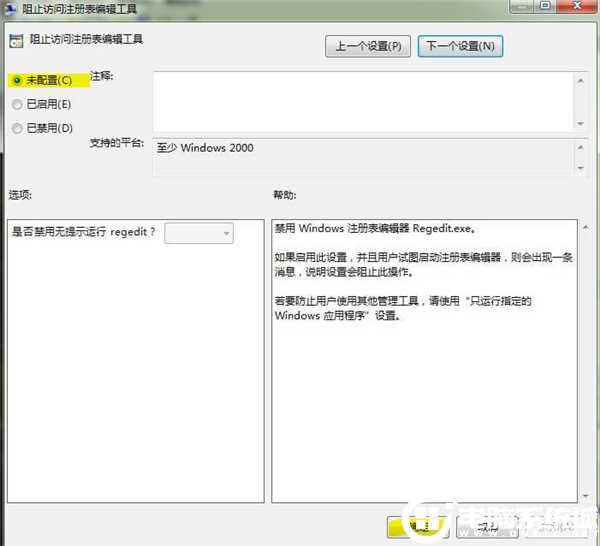
Task: Confirm with the yellow-highlighted 确定 button
Action: click(417, 527)
